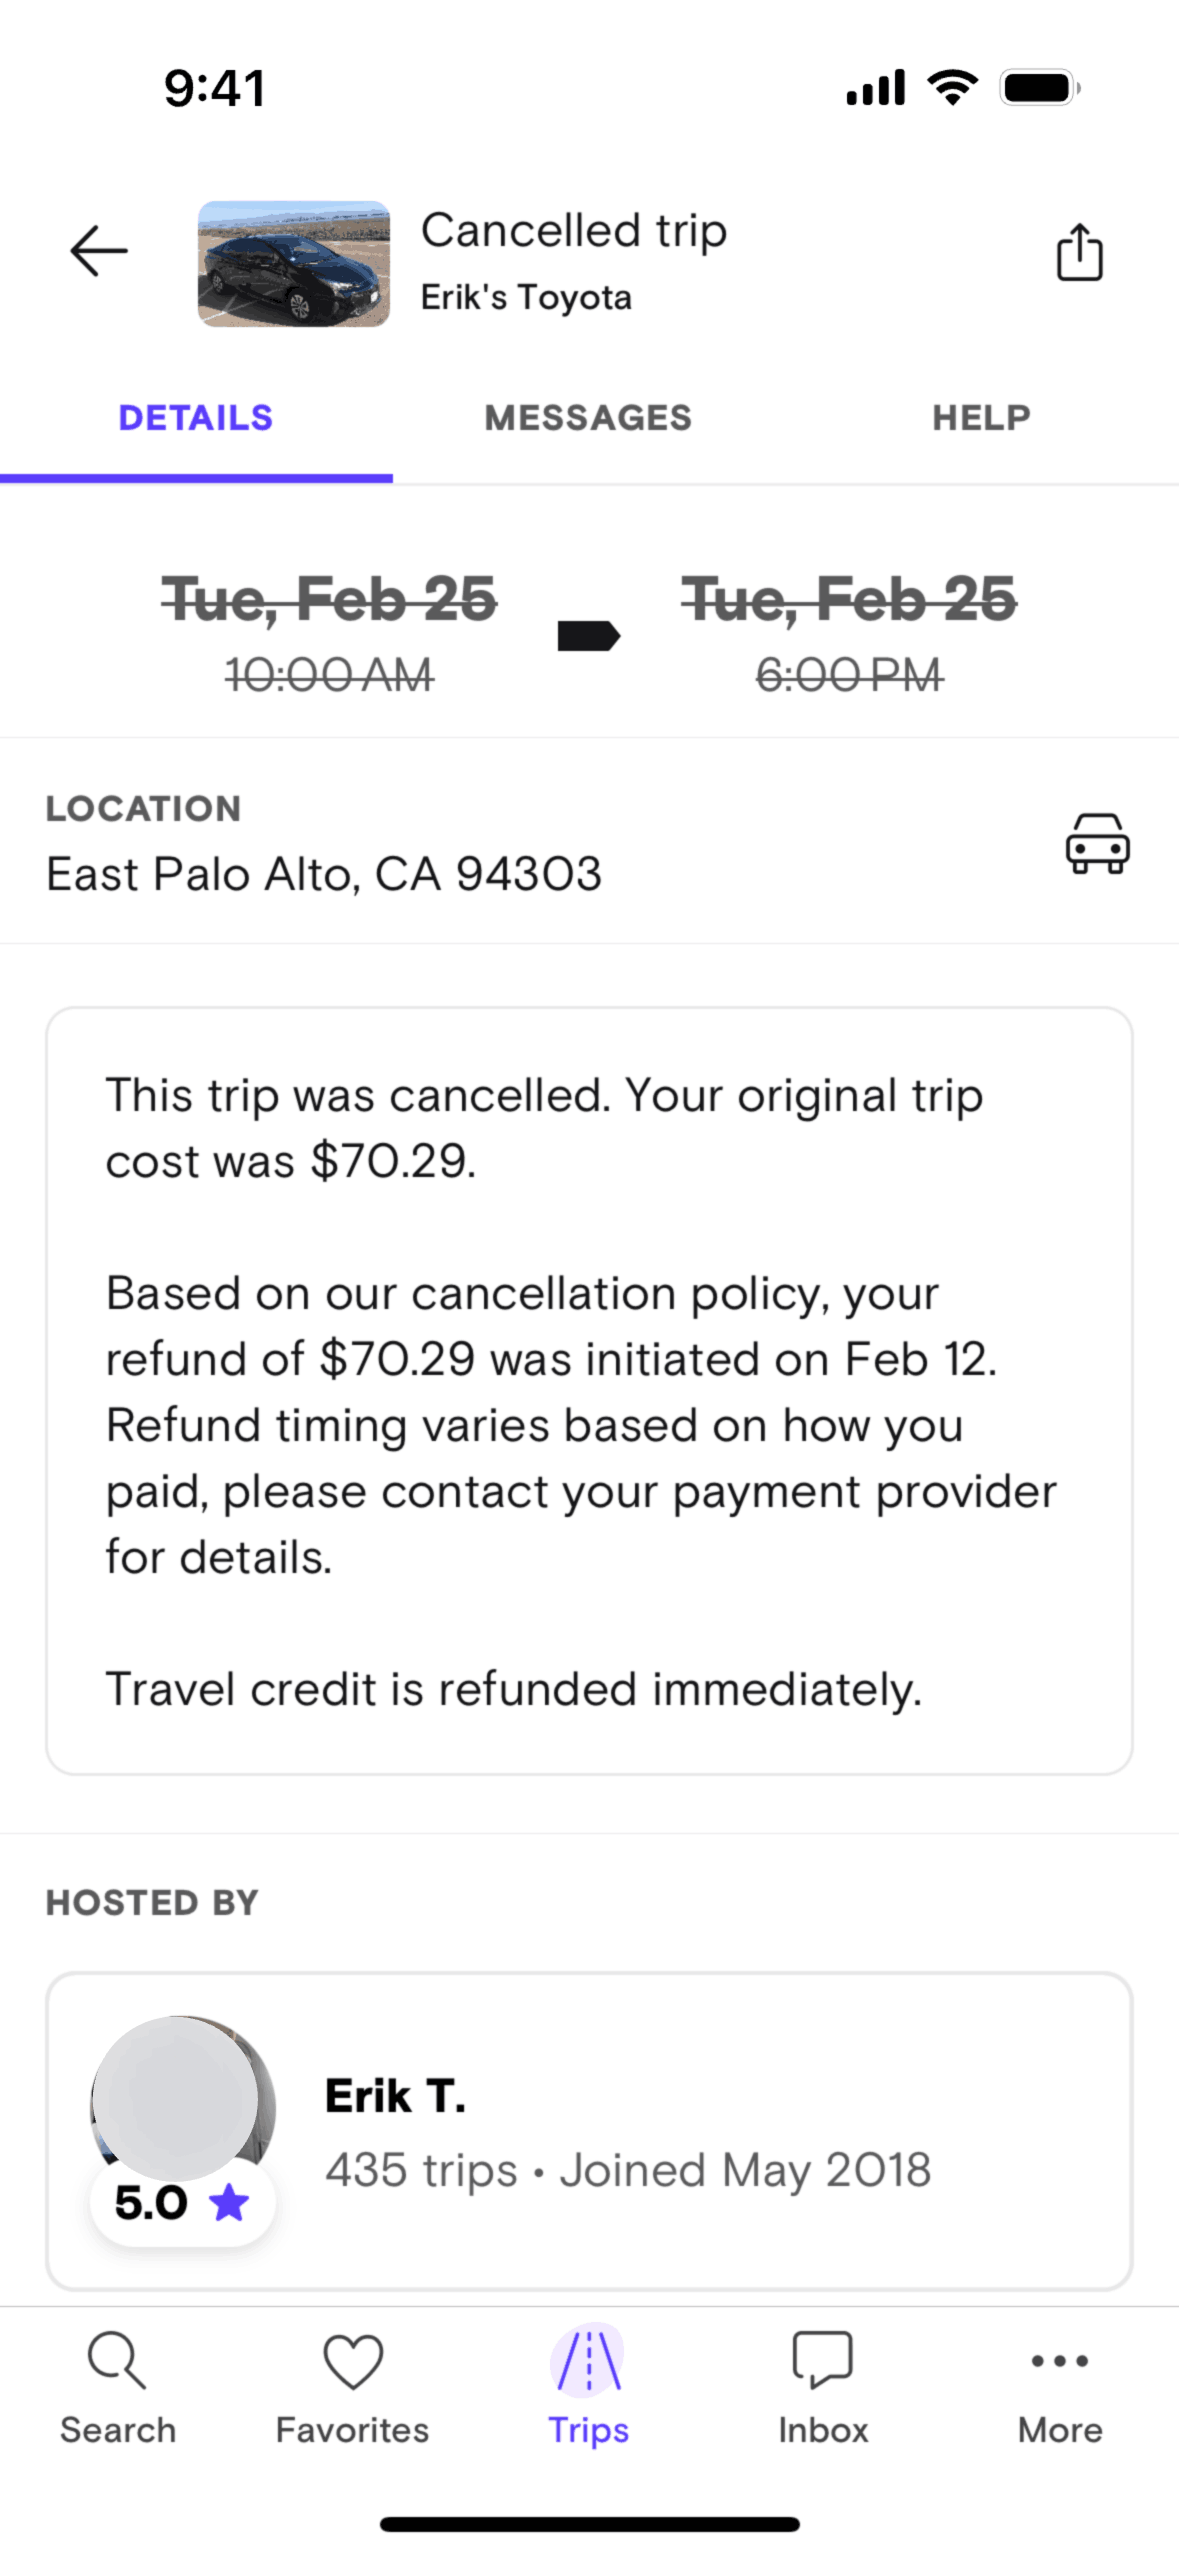This screenshot has width=1179, height=2556.
Task: Tap the Cancelled trip title
Action: [x=573, y=231]
